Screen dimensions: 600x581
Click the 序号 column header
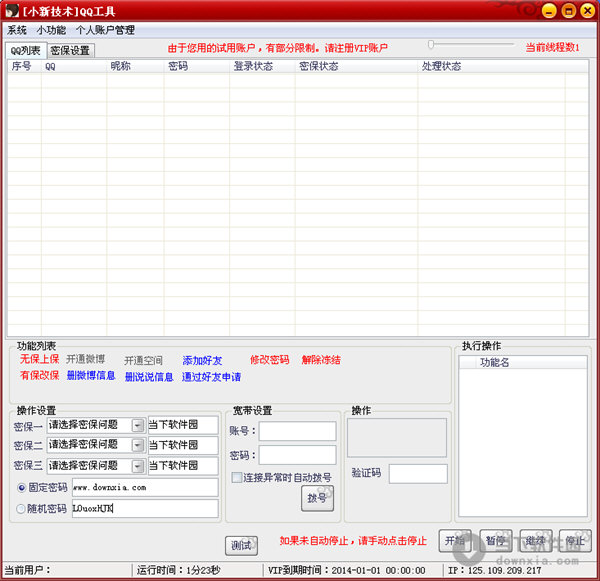(x=24, y=66)
